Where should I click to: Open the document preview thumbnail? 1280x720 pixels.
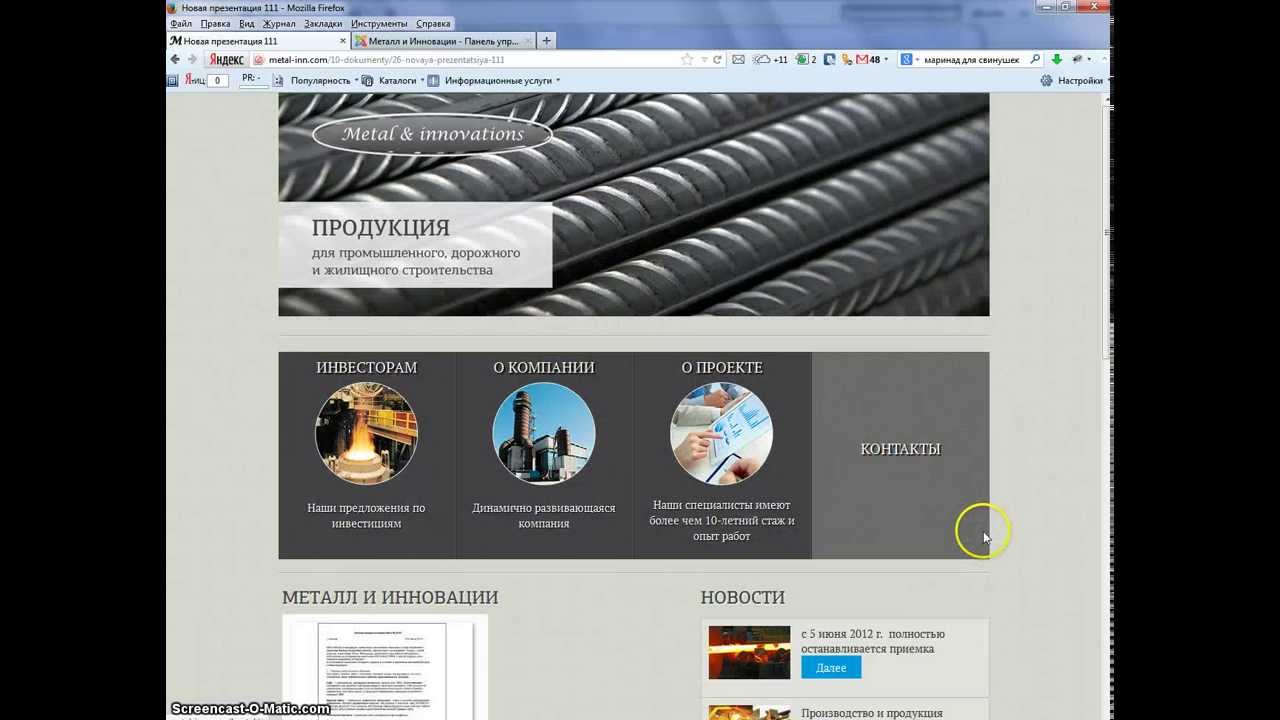click(x=385, y=668)
